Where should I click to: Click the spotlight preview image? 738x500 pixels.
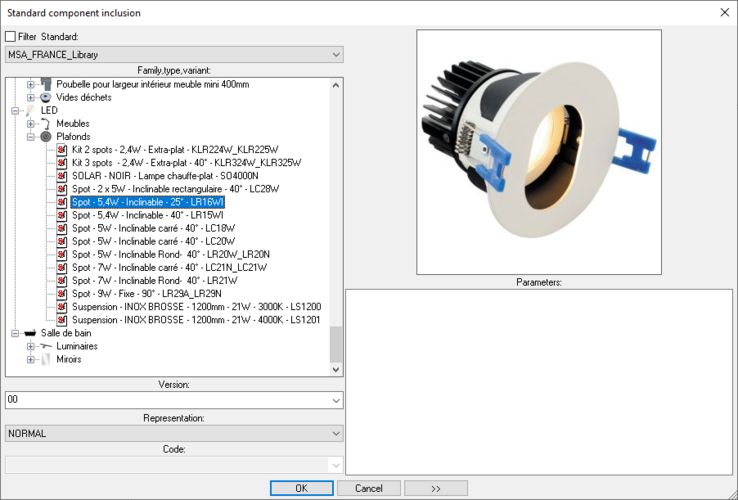click(539, 152)
